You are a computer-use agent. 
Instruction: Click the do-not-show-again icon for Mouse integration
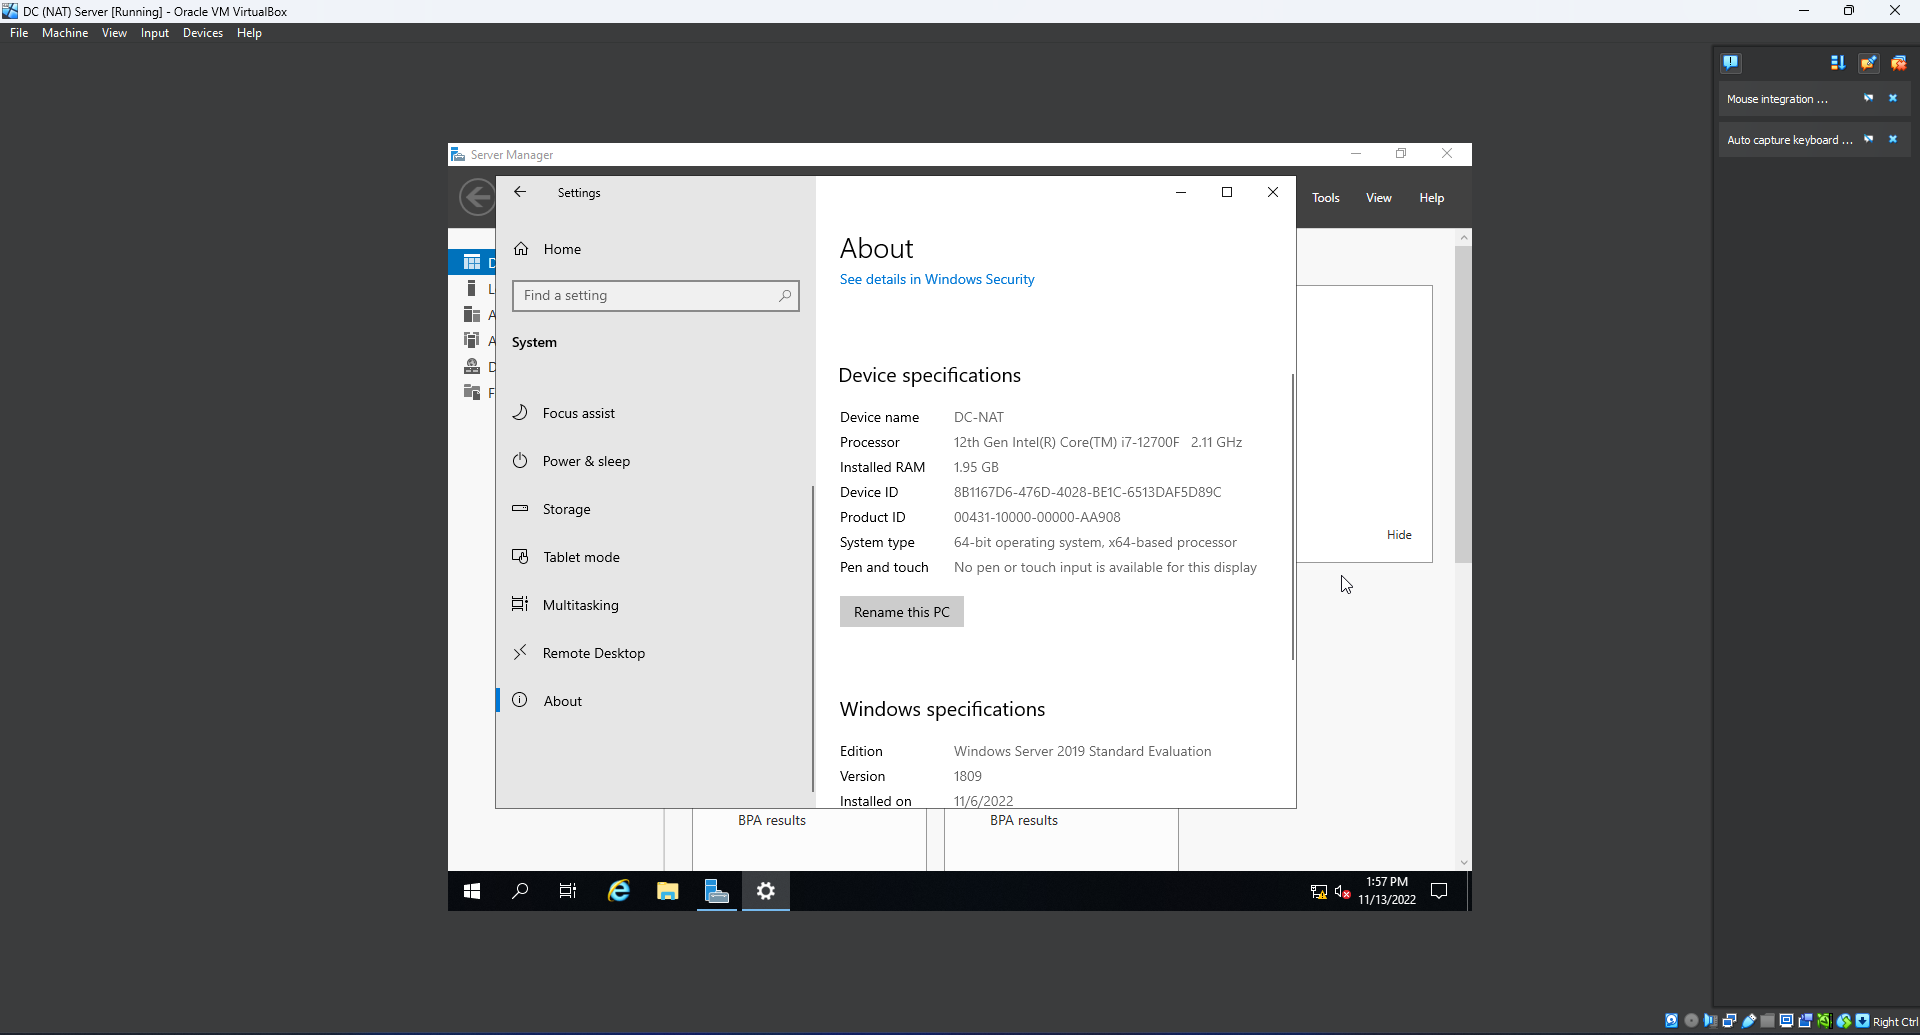tap(1868, 98)
